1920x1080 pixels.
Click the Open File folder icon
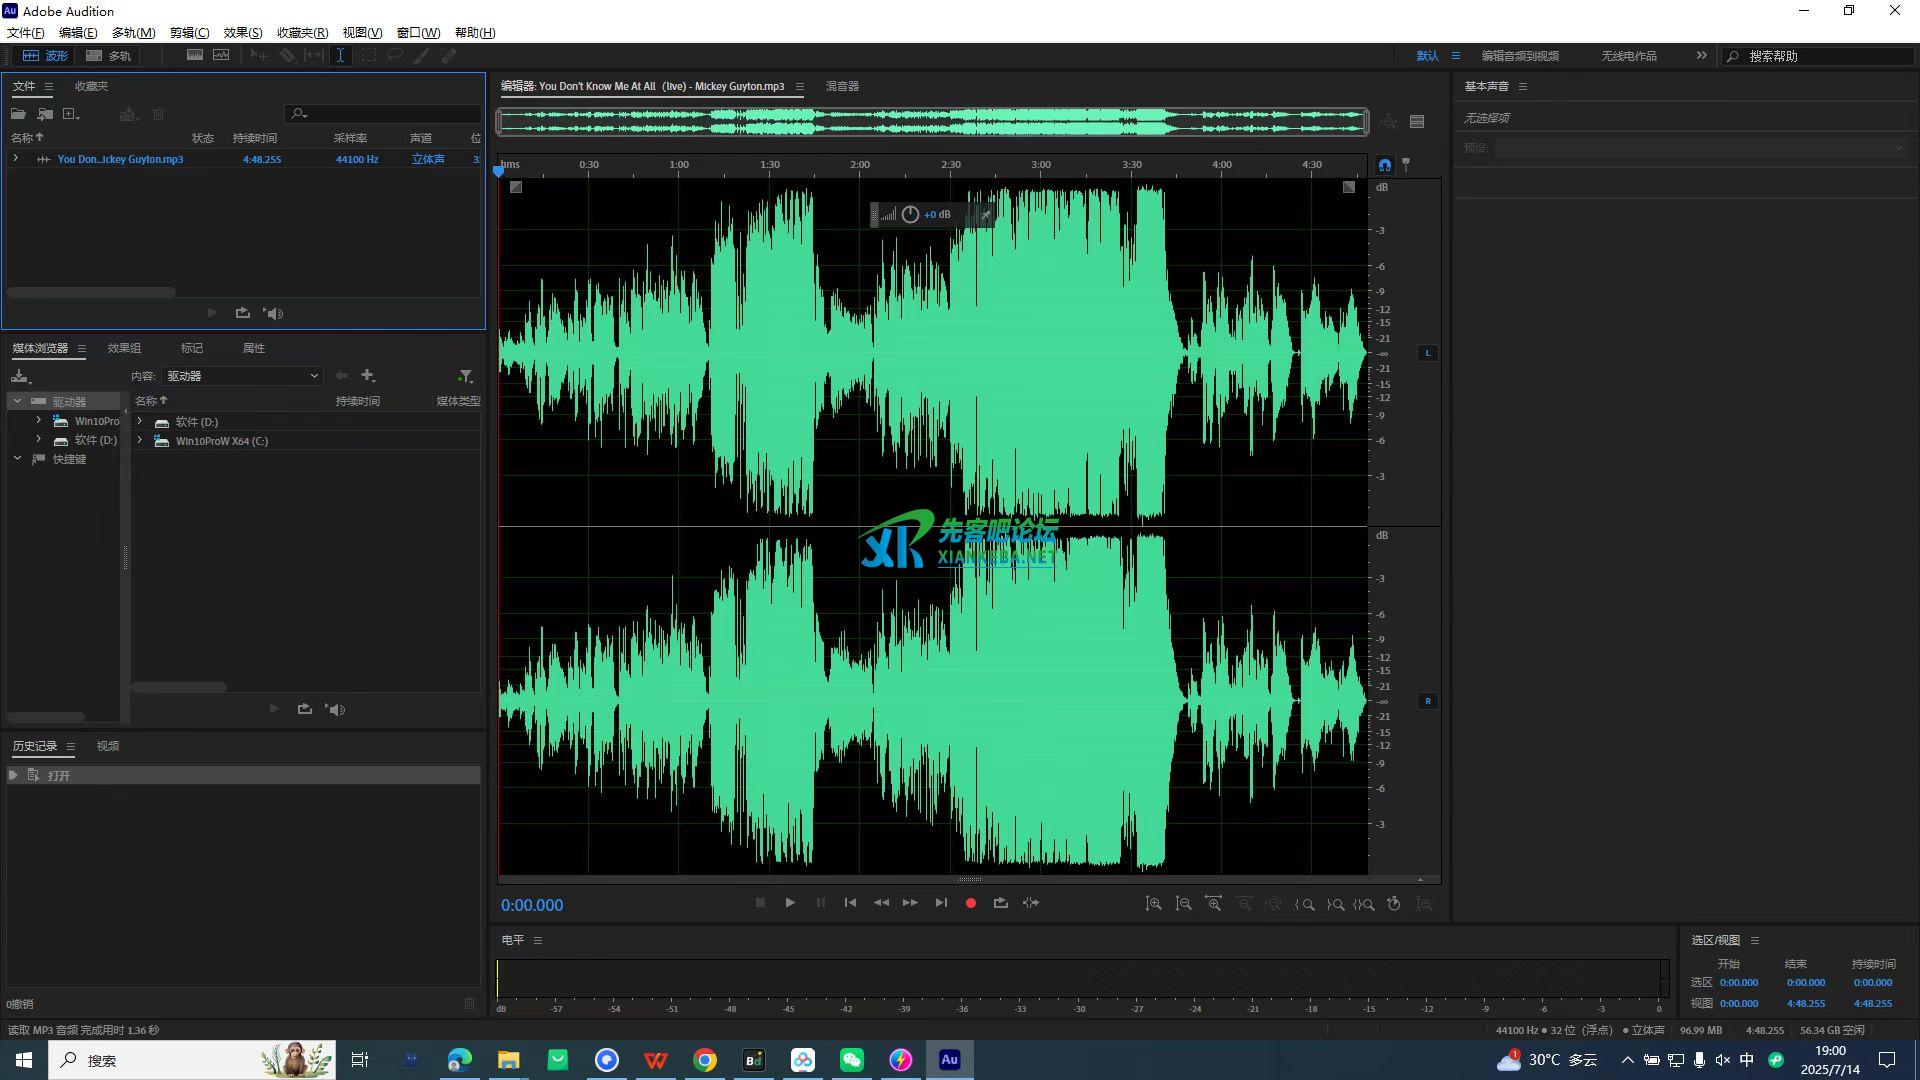[x=18, y=114]
